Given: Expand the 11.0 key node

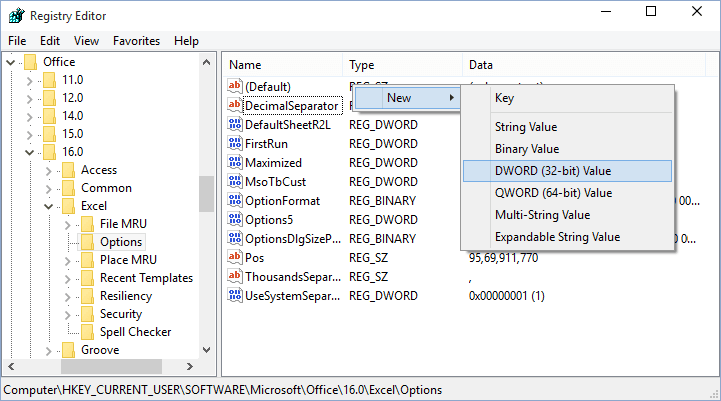Looking at the screenshot, I should 29,81.
